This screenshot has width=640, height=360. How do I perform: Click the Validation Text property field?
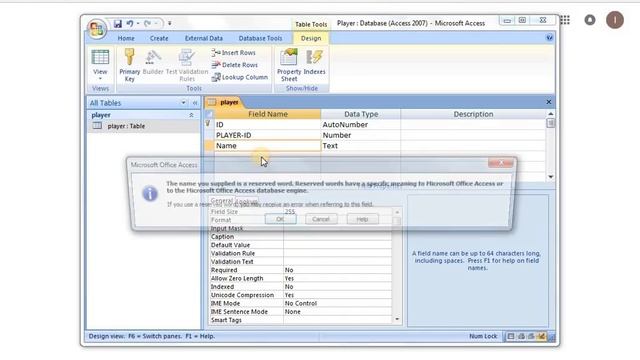coord(338,262)
